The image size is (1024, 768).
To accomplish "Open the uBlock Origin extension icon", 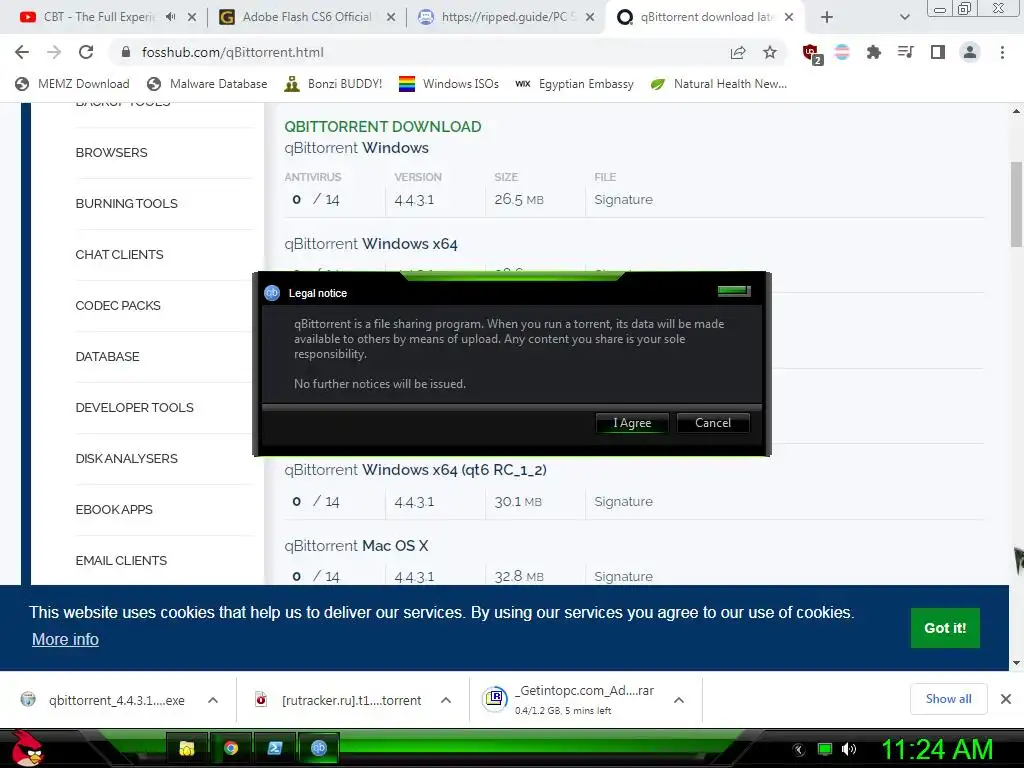I will (812, 54).
